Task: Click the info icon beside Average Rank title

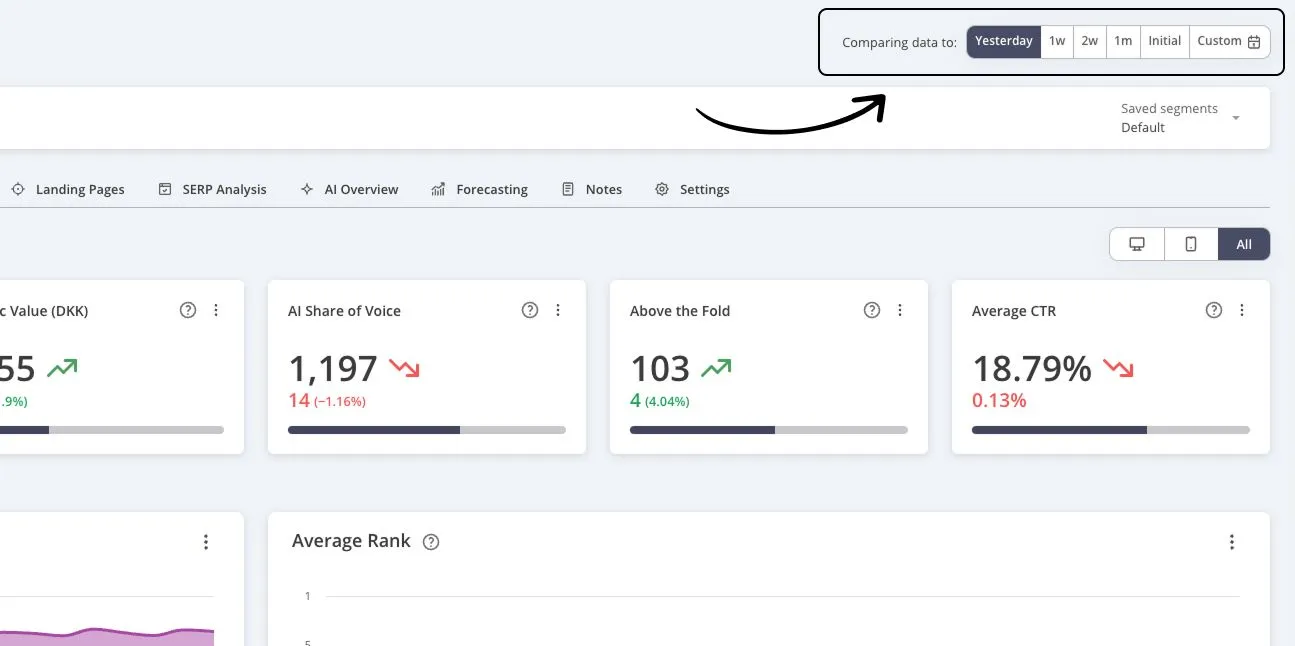Action: (x=431, y=542)
